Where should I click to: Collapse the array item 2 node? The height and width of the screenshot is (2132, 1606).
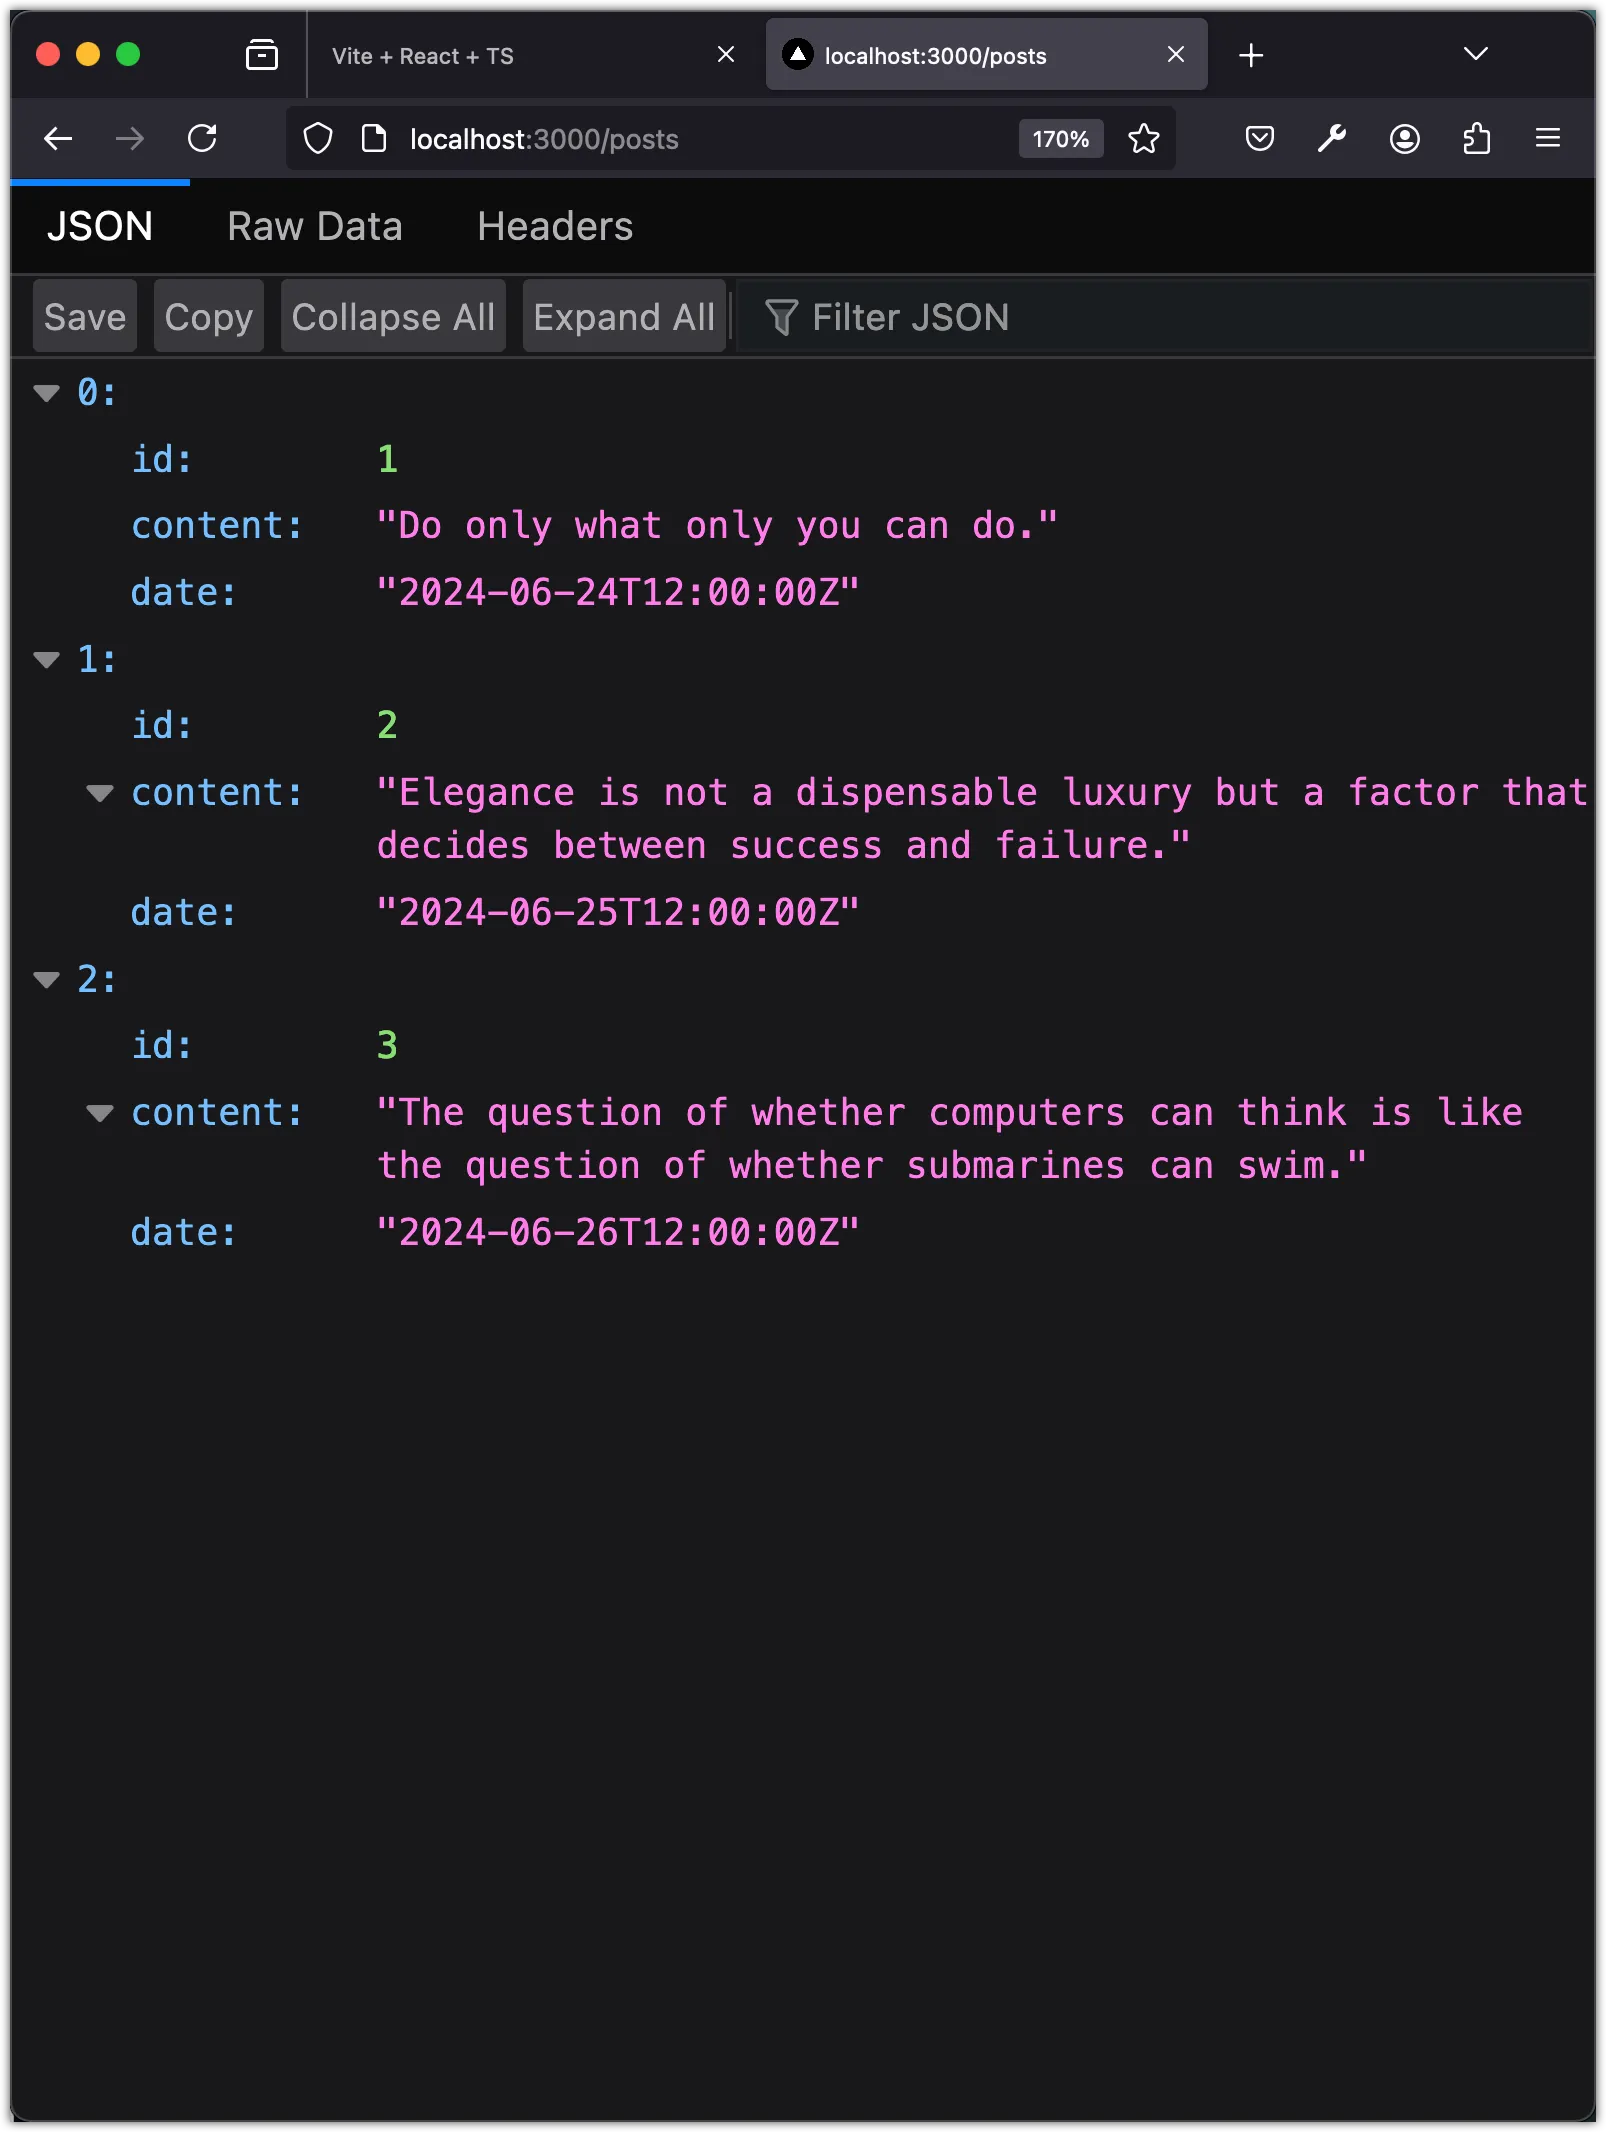[46, 979]
